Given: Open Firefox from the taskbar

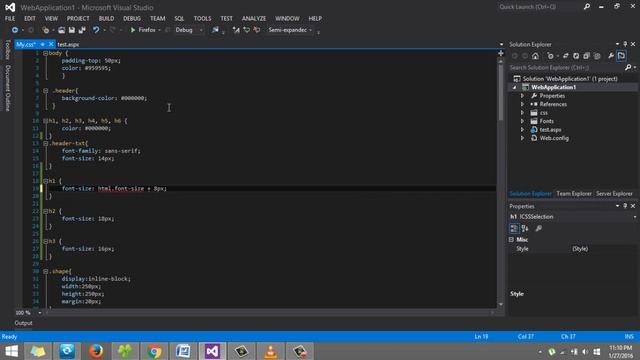Looking at the screenshot, I should (96, 351).
